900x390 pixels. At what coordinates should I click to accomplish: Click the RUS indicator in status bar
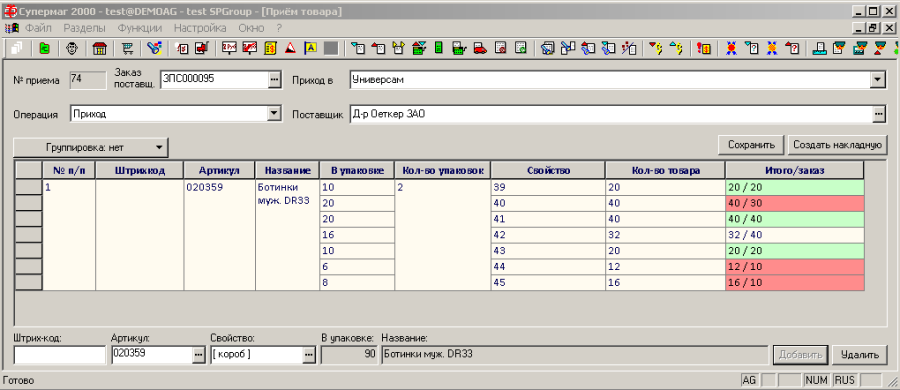pos(844,380)
